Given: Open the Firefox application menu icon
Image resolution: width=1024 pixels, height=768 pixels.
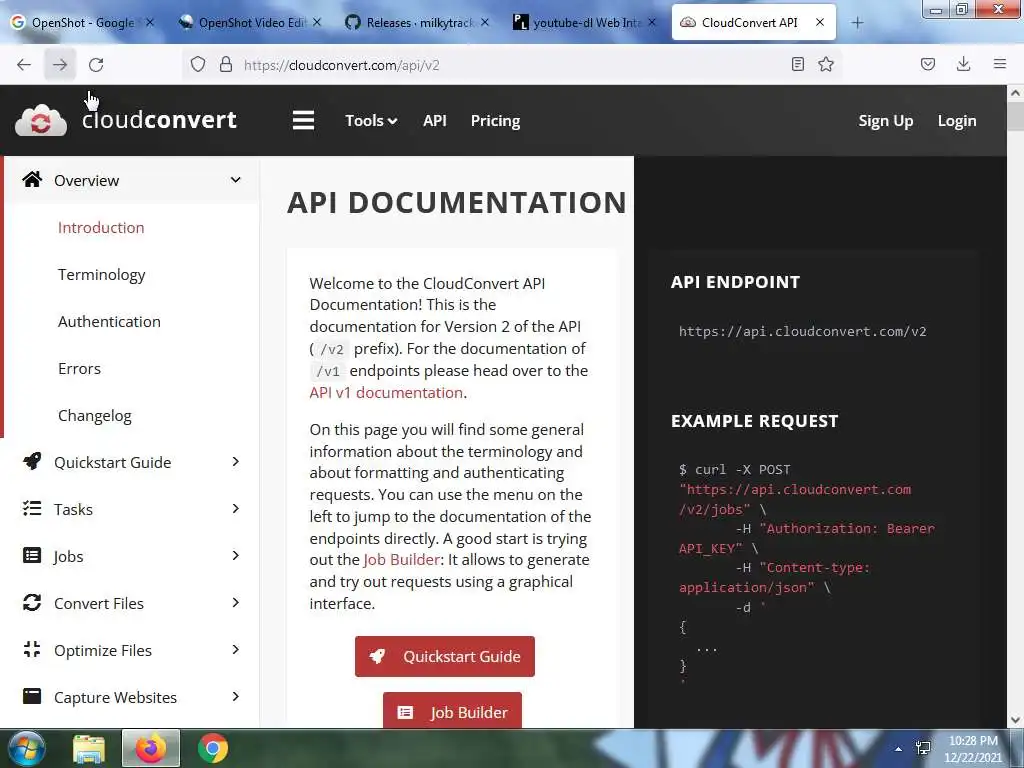Looking at the screenshot, I should pyautogui.click(x=1000, y=64).
